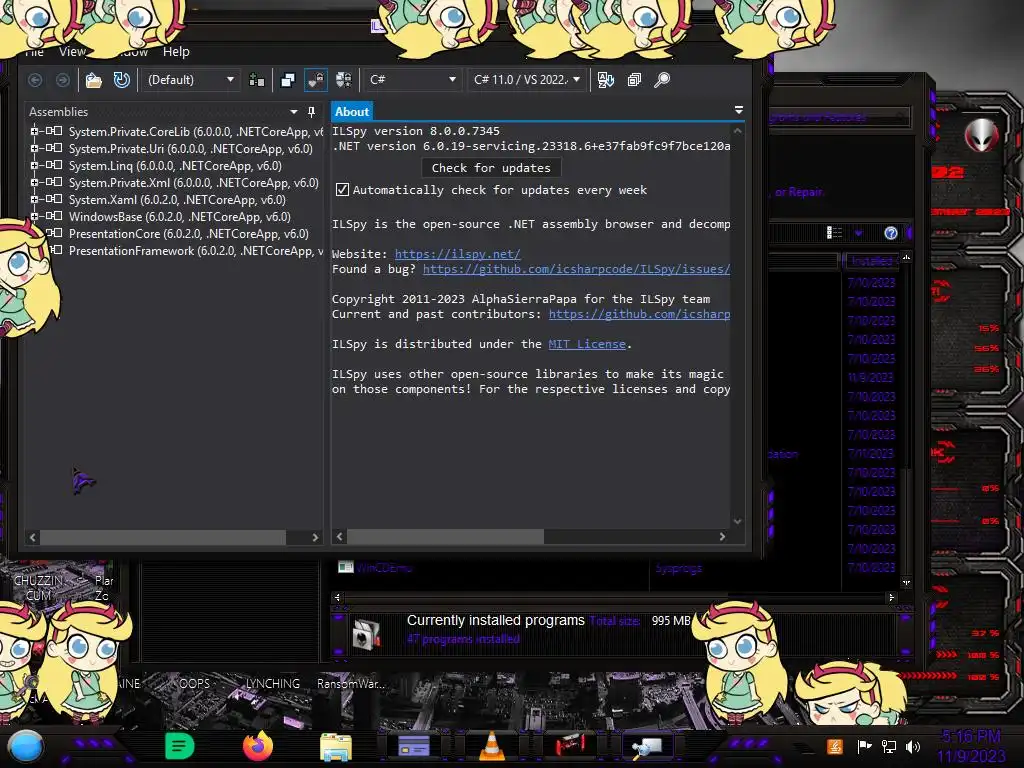This screenshot has width=1024, height=768.
Task: Open the C# 11.0 / VS 2022 version dropdown
Action: (x=527, y=80)
